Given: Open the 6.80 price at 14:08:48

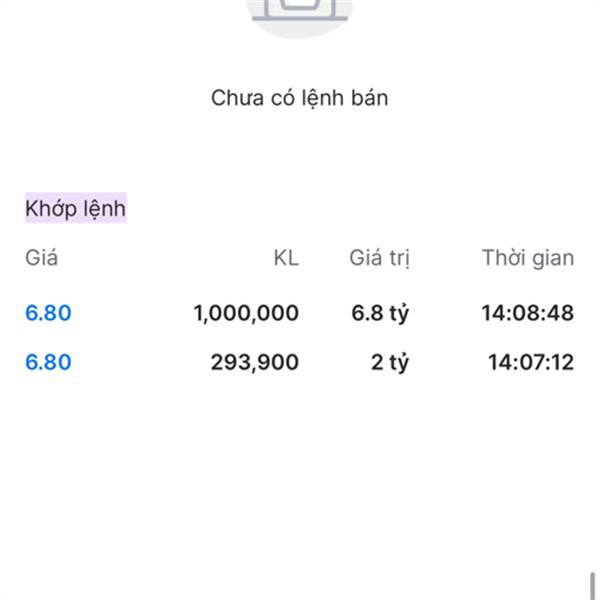Looking at the screenshot, I should click(x=48, y=313).
